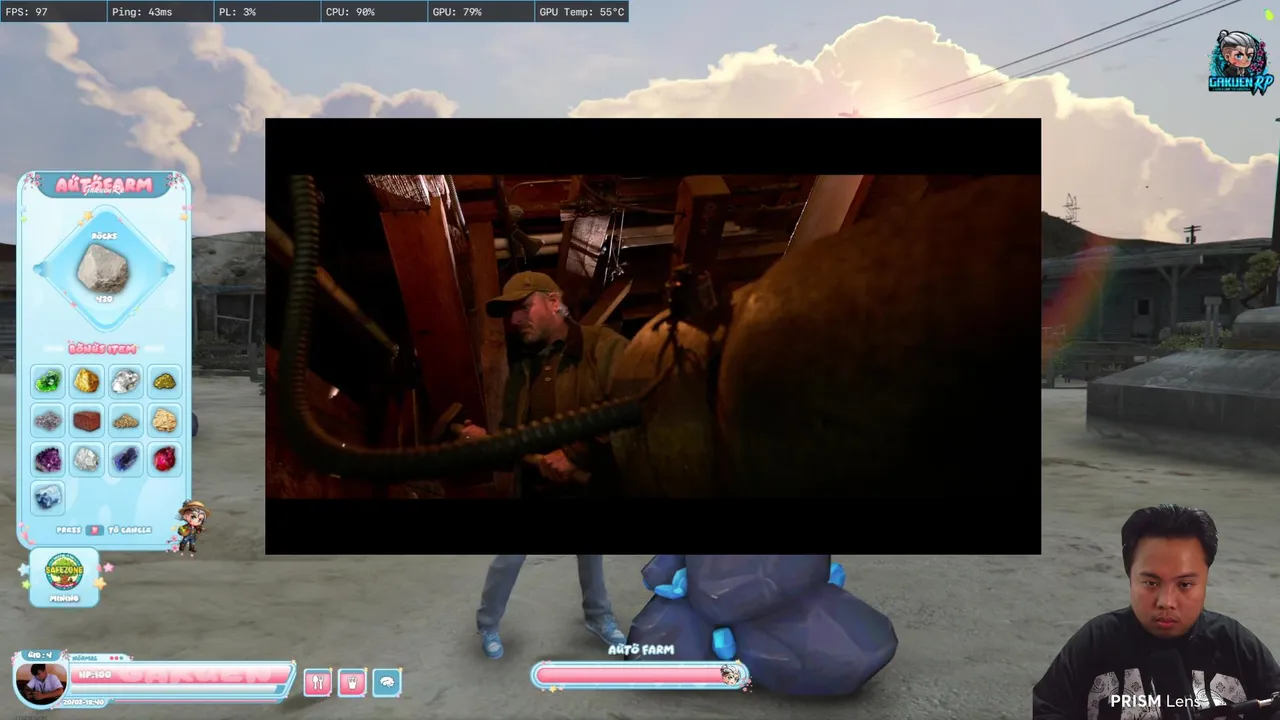Pick the white crystal bonus item
The height and width of the screenshot is (720, 1280).
[87, 459]
